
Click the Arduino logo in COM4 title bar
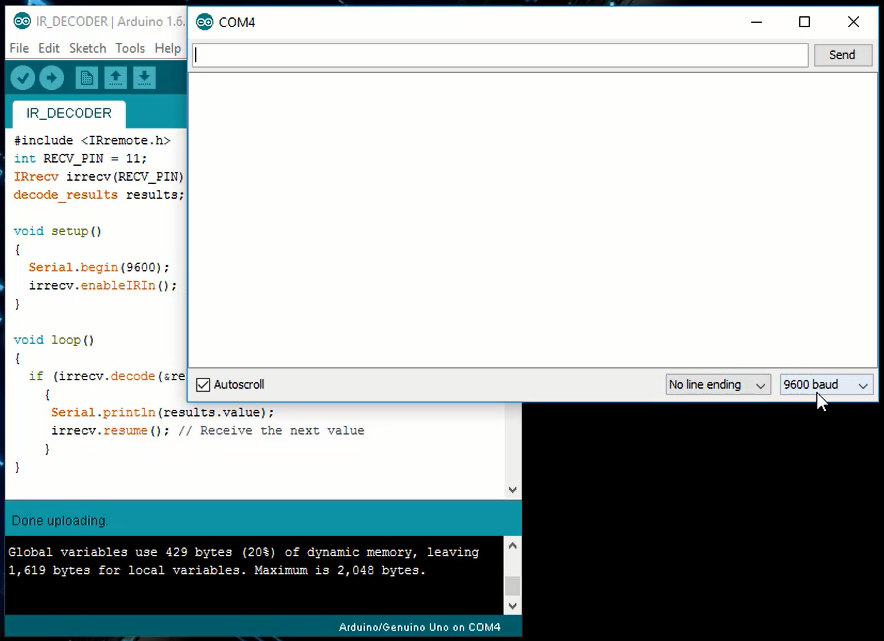205,22
